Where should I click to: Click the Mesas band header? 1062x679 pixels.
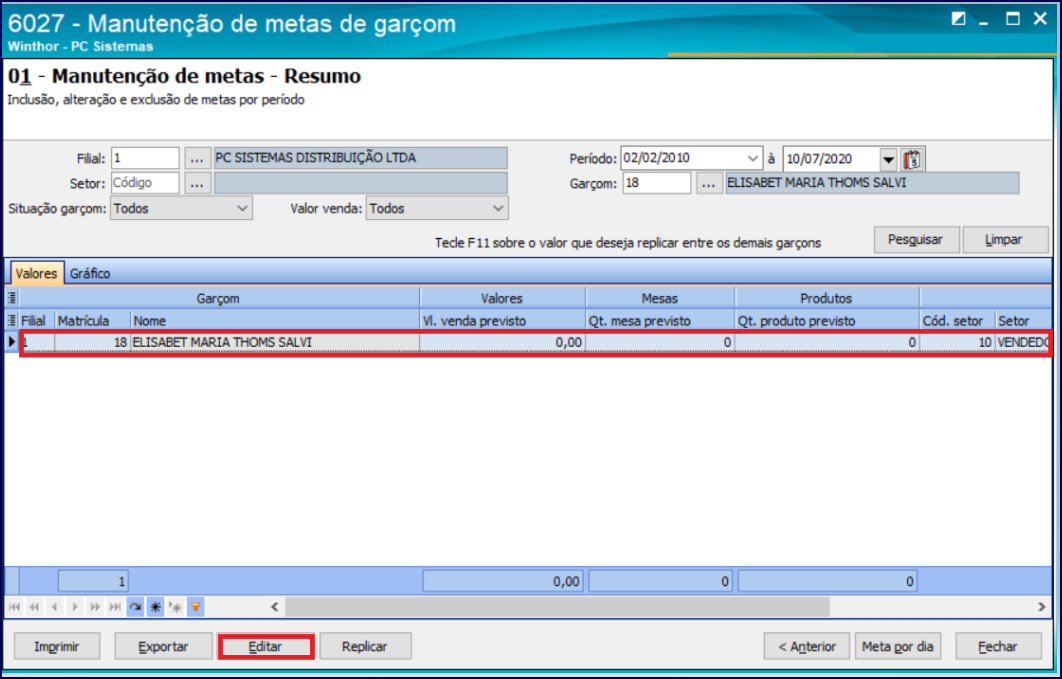pyautogui.click(x=660, y=298)
